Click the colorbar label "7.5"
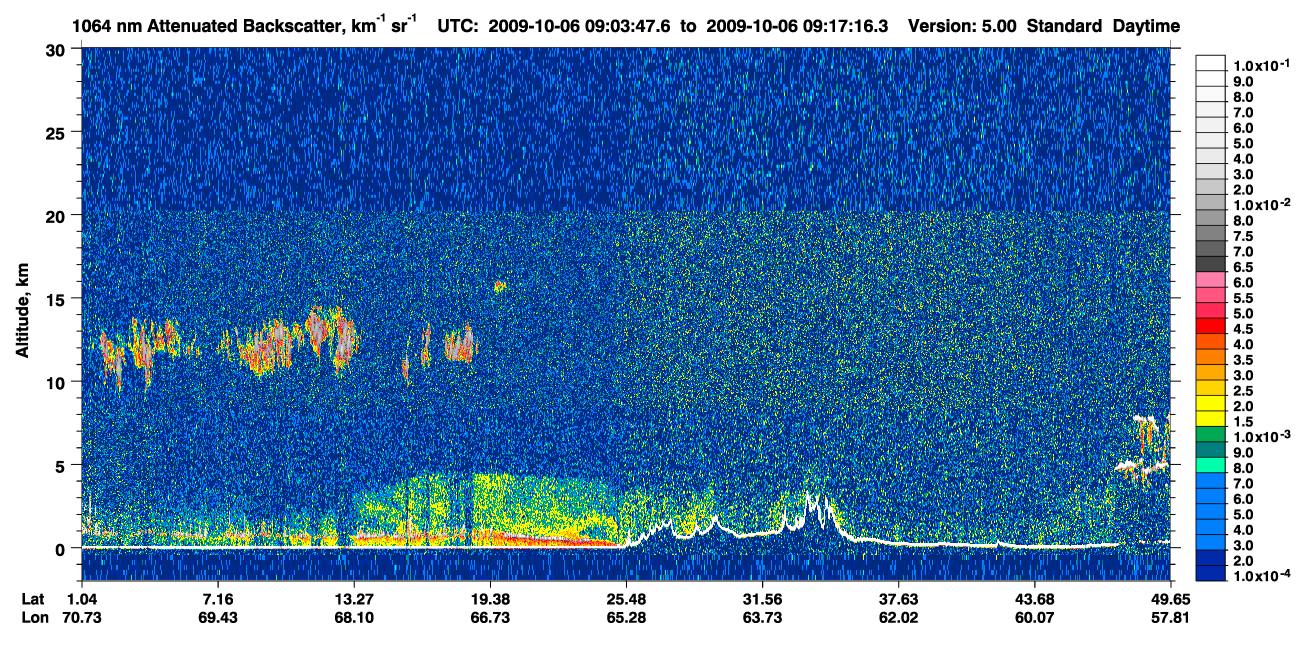The width and height of the screenshot is (1300, 667). [1244, 236]
